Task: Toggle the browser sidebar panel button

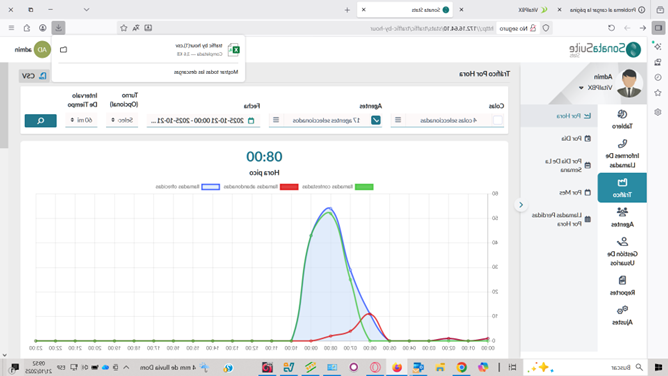Action: (x=659, y=28)
